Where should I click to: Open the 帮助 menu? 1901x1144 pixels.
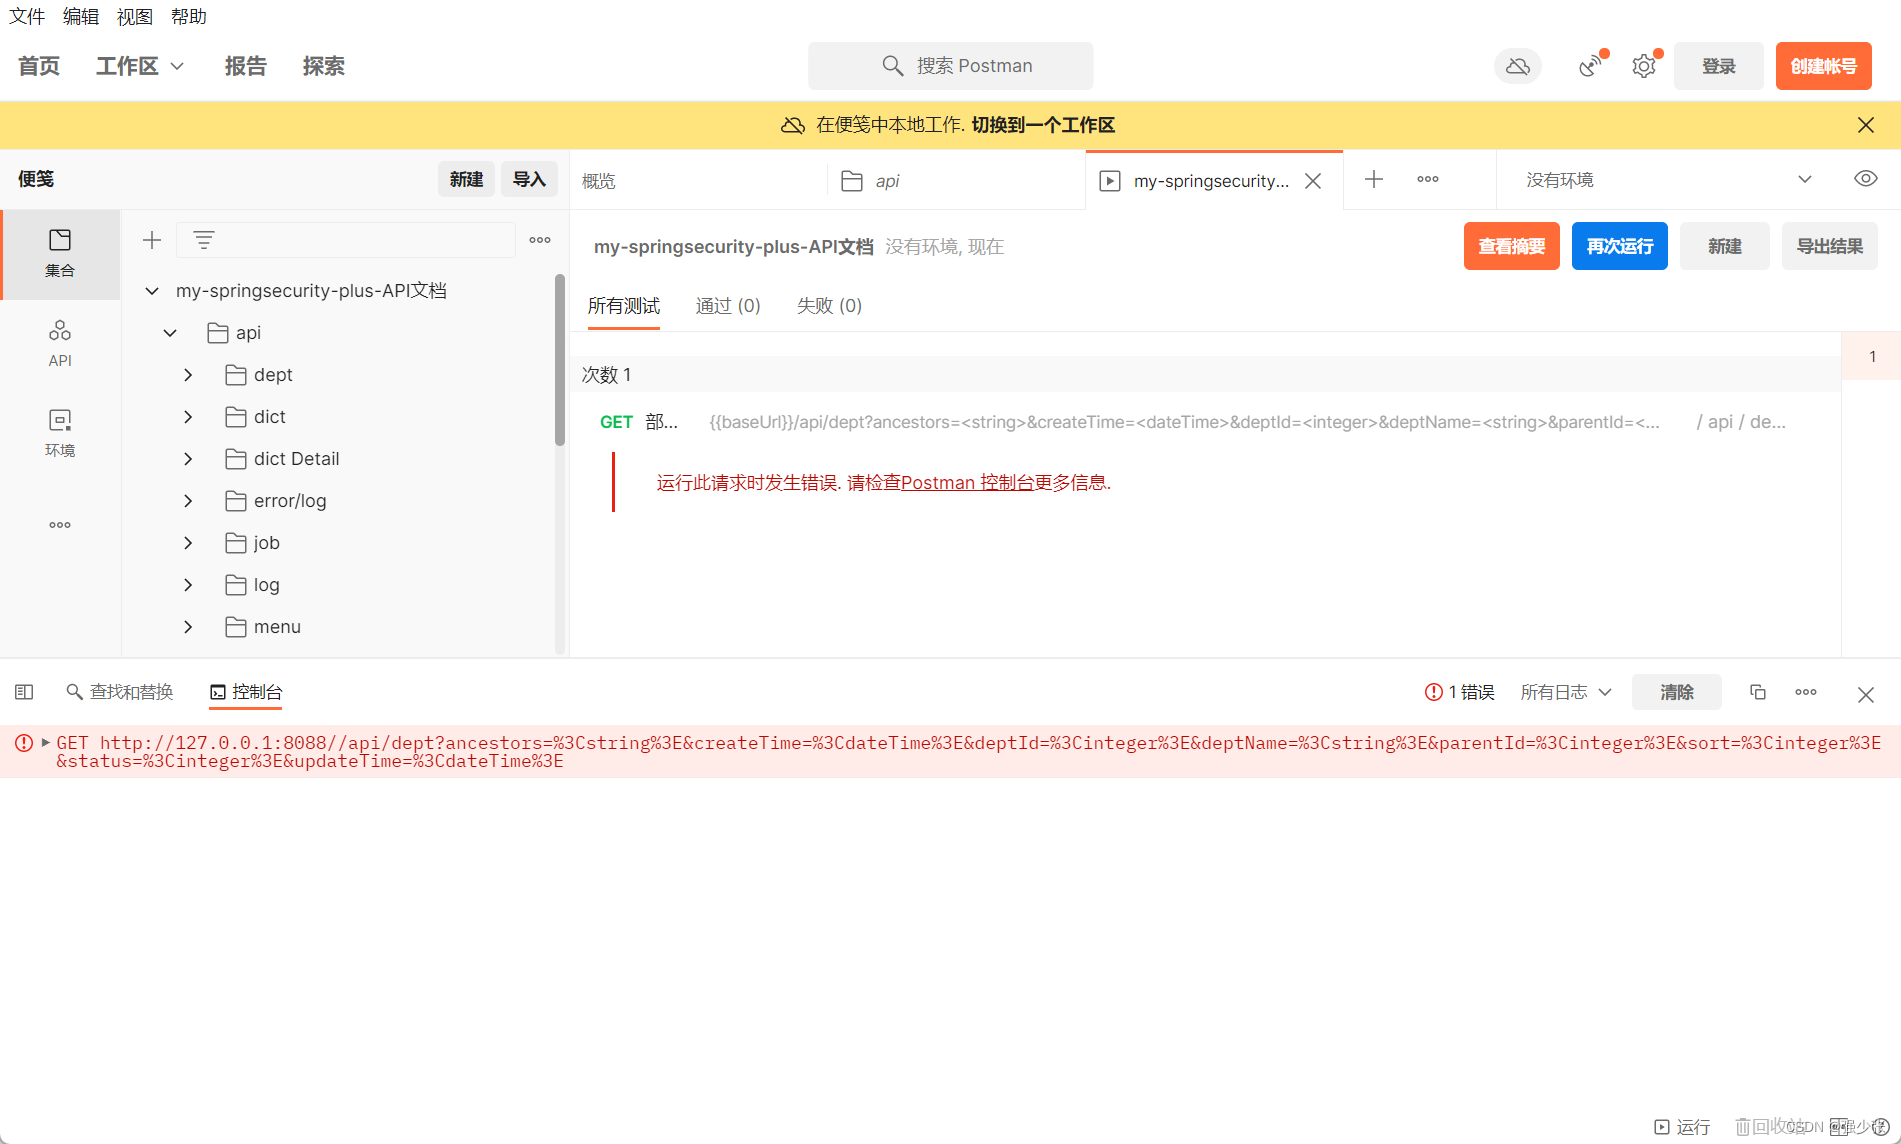coord(189,17)
